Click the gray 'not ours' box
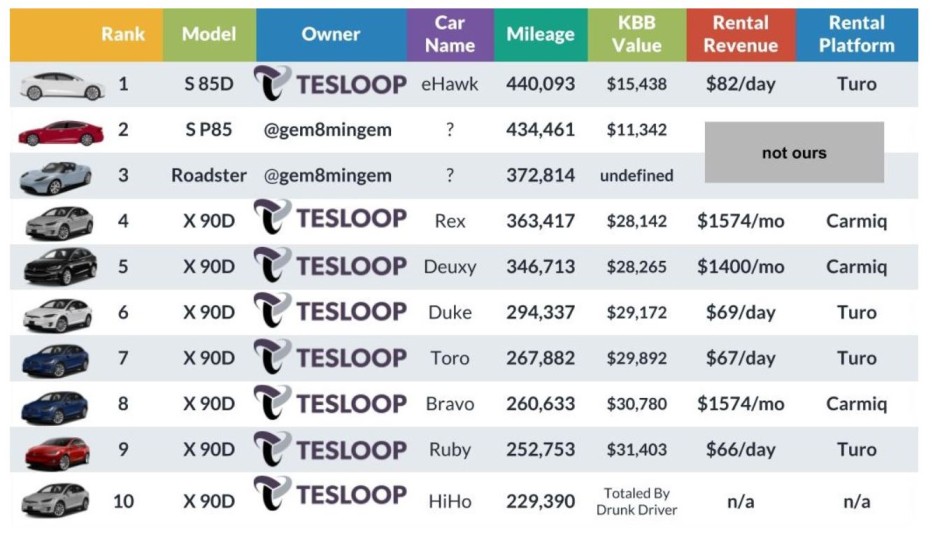933x547 pixels. pos(794,153)
